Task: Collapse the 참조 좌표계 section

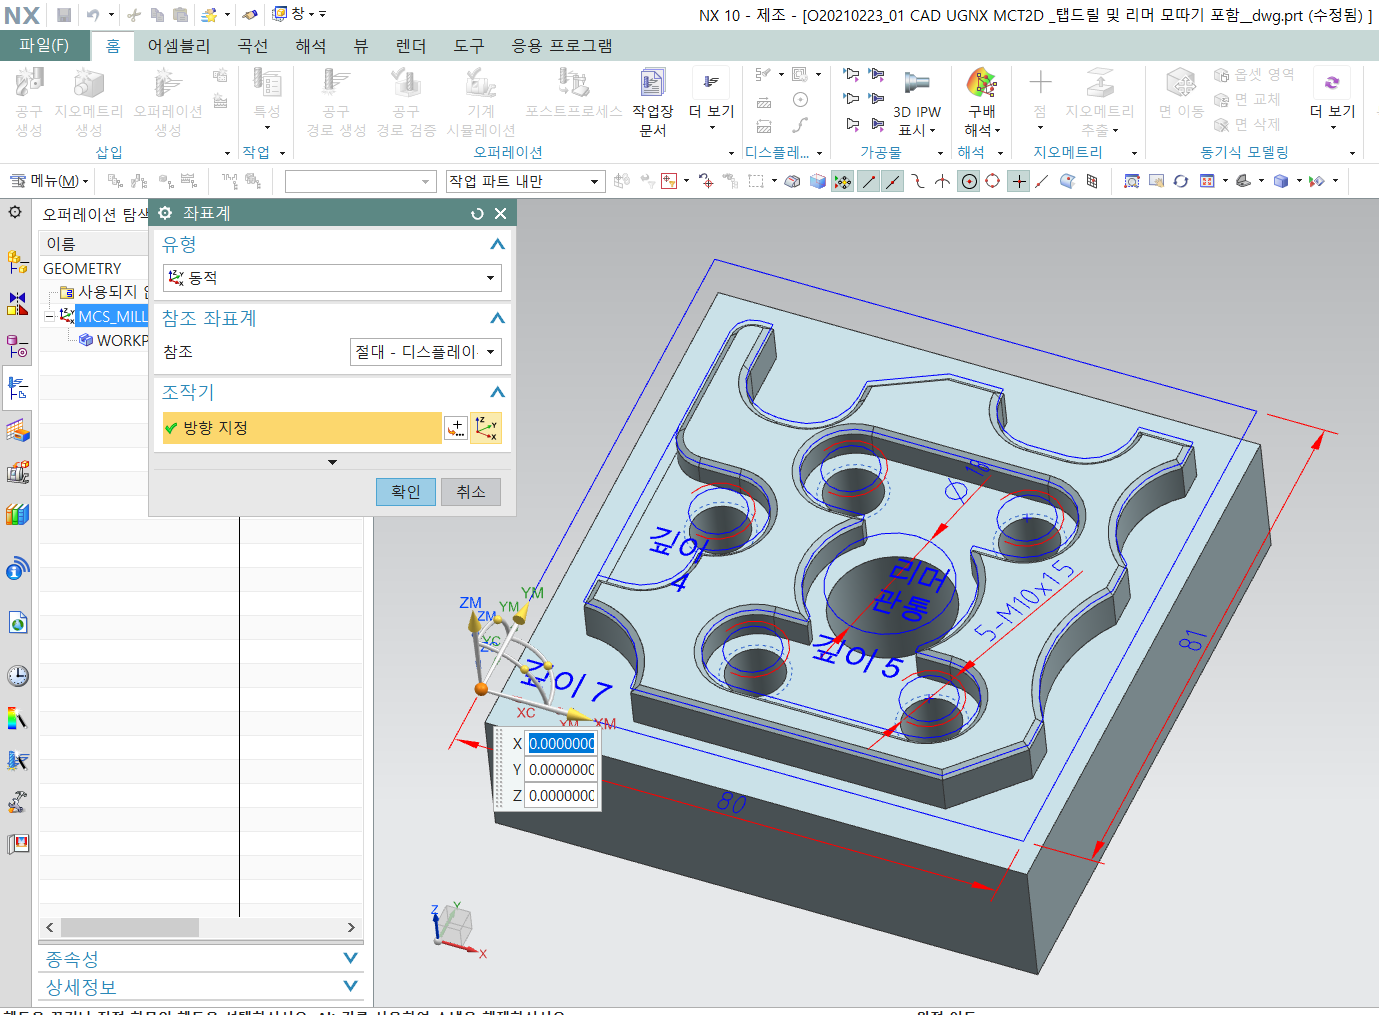Action: coord(497,319)
